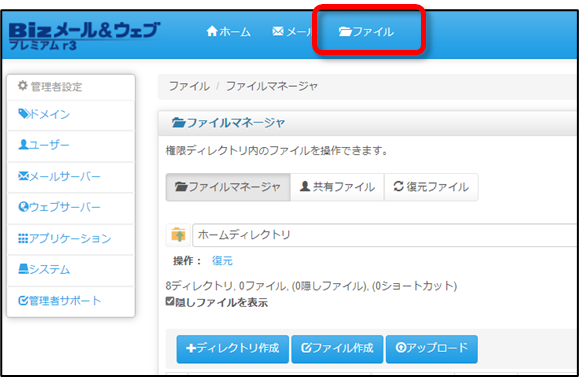
Task: Select the ユーザー person icon
Action: [x=23, y=144]
